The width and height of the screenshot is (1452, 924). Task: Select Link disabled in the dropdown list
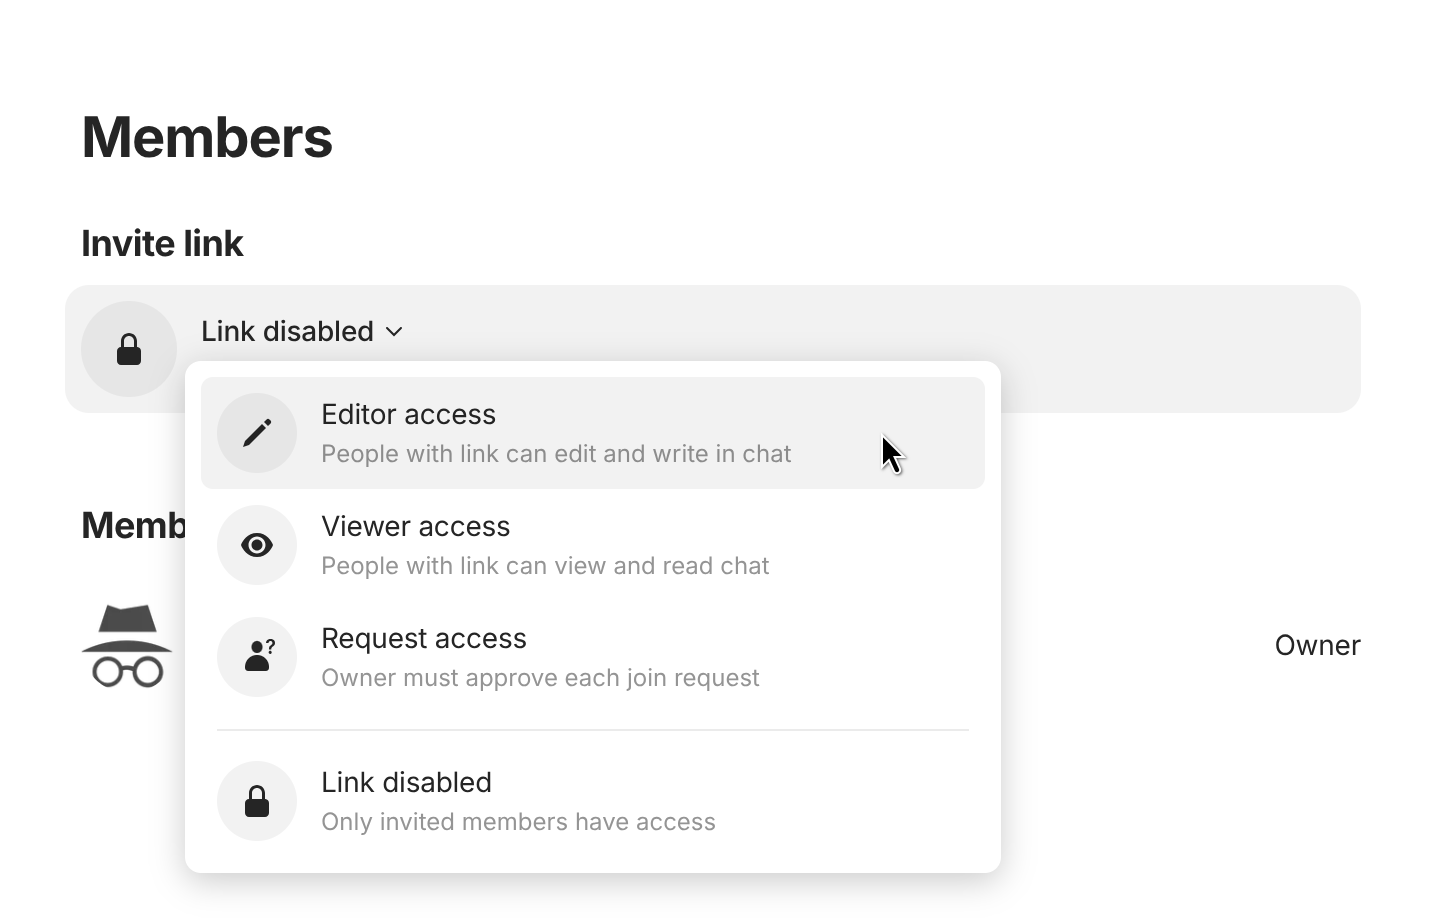[x=406, y=783]
